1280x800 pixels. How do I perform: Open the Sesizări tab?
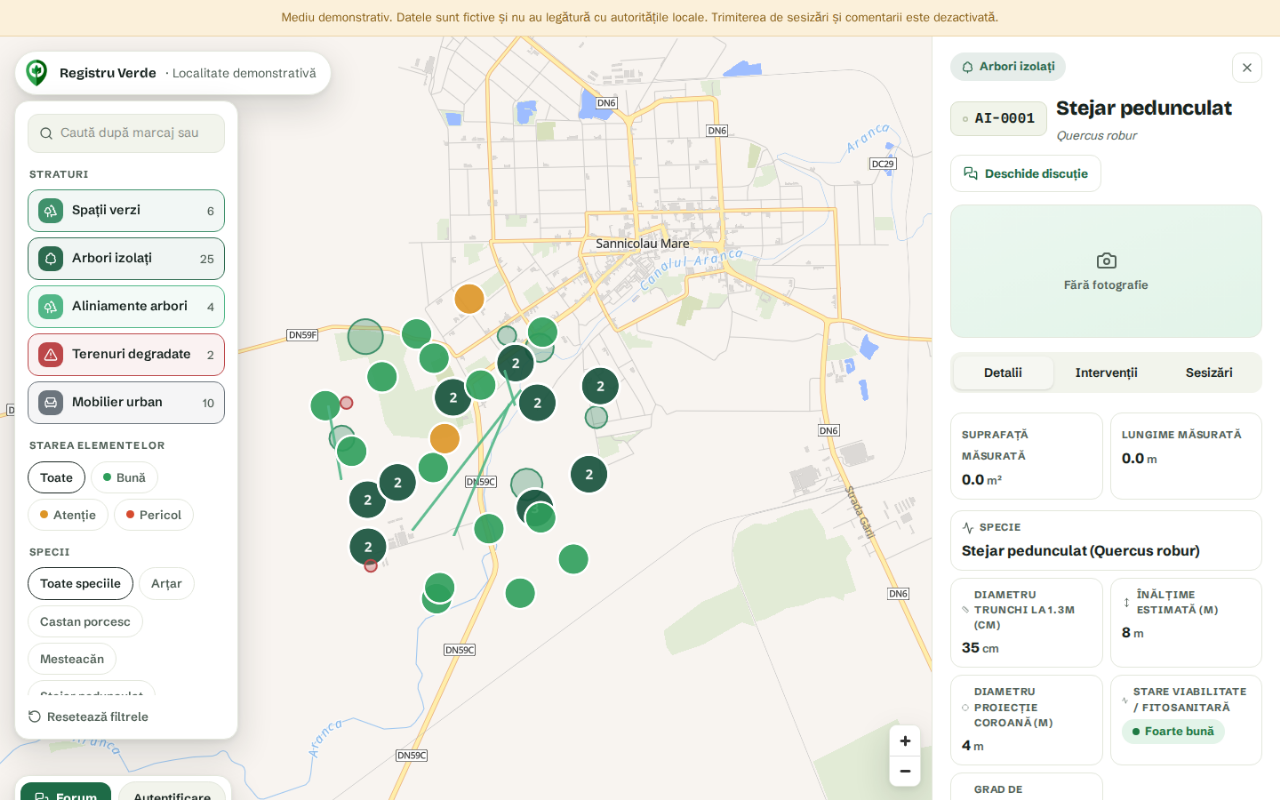(x=1209, y=373)
